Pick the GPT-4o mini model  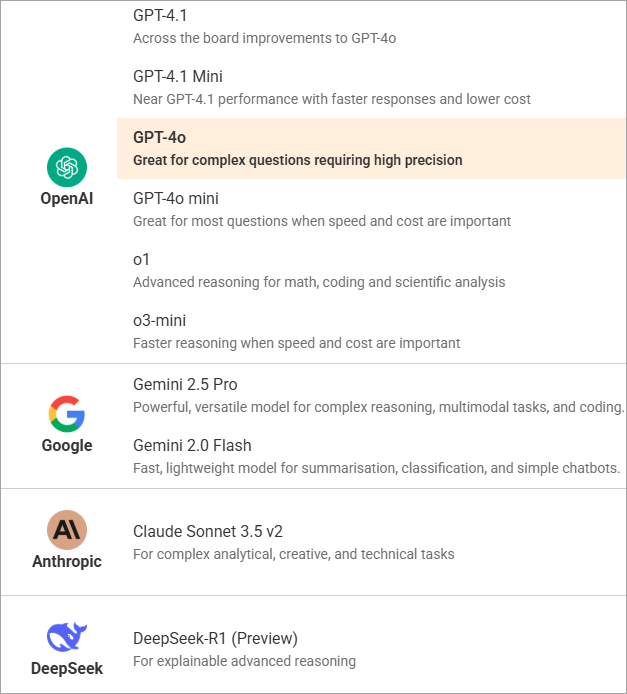click(371, 209)
